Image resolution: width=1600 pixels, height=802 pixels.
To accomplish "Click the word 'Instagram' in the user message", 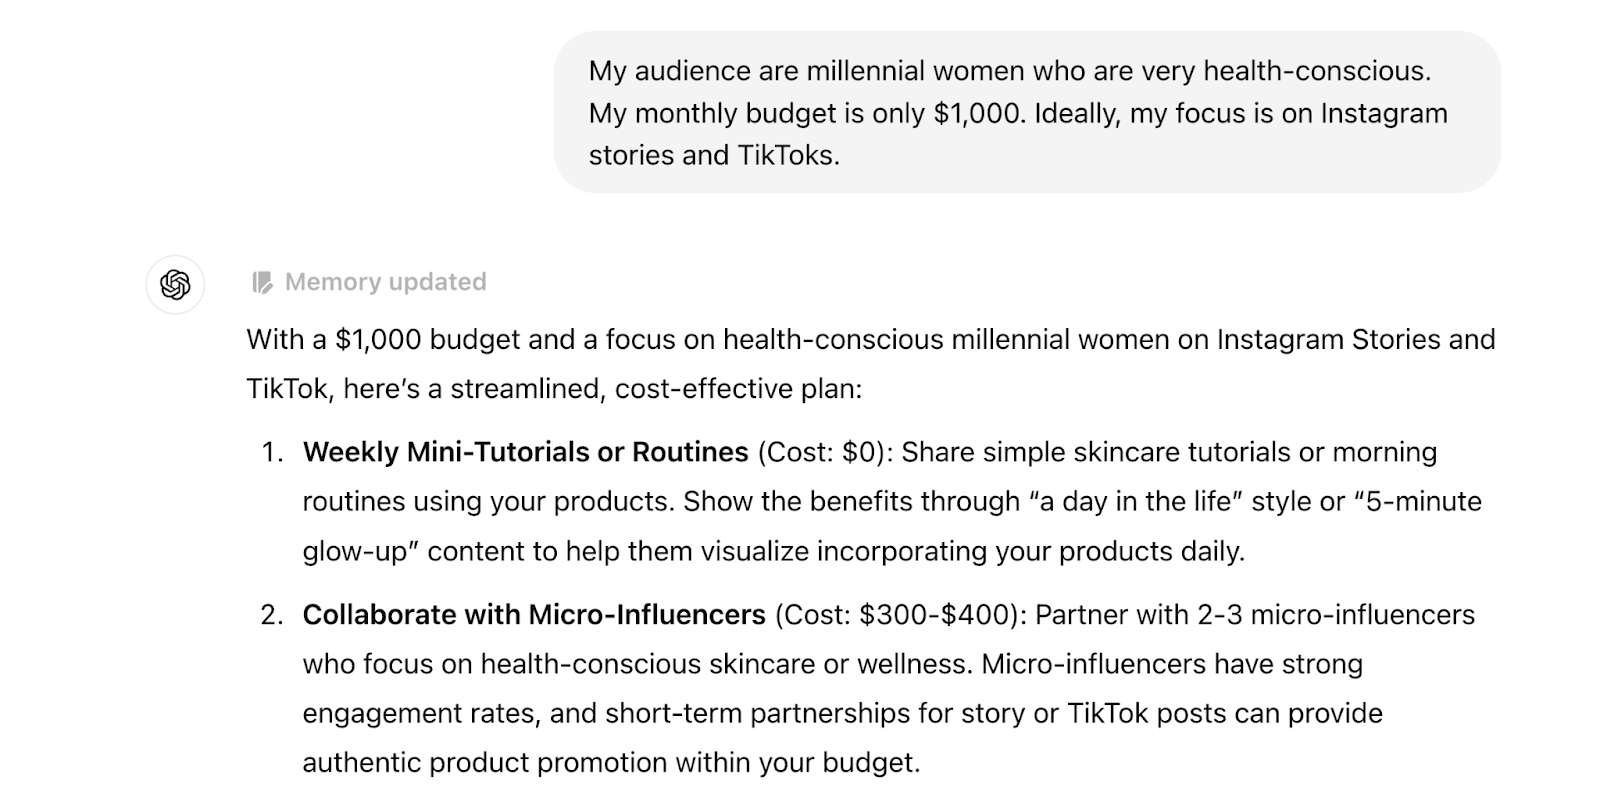I will (1384, 113).
